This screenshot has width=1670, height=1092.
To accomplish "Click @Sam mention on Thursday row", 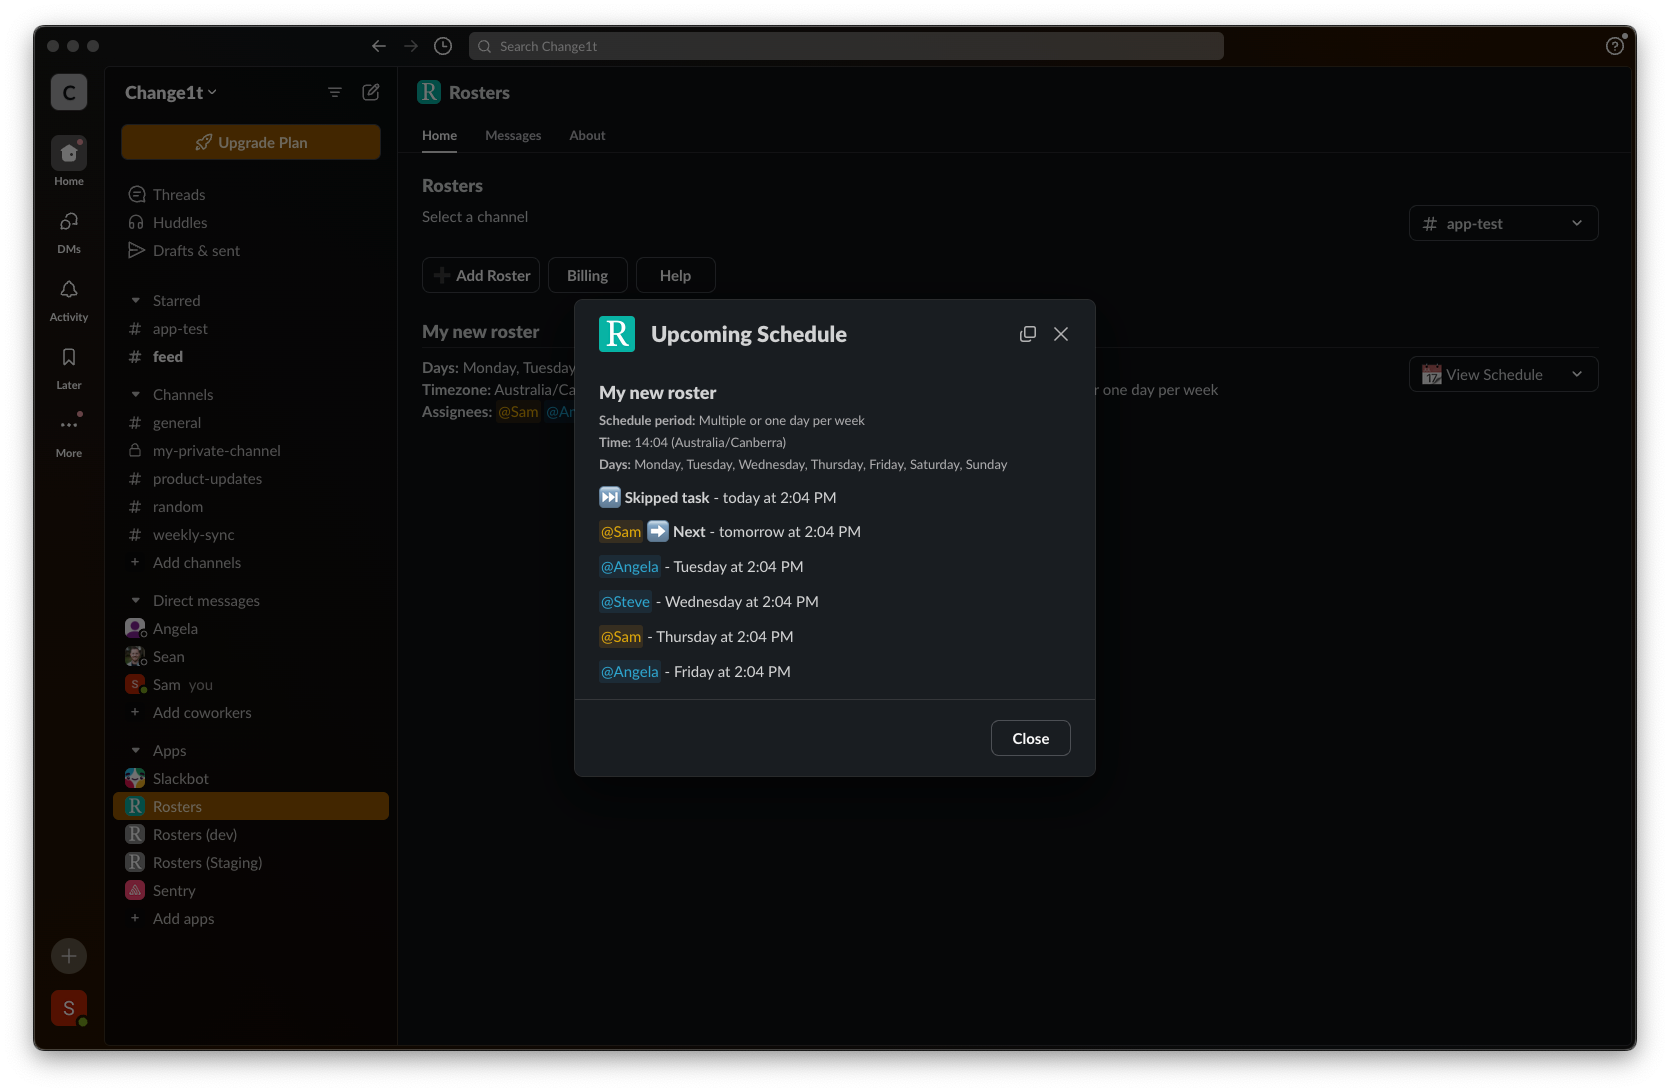I will 621,636.
